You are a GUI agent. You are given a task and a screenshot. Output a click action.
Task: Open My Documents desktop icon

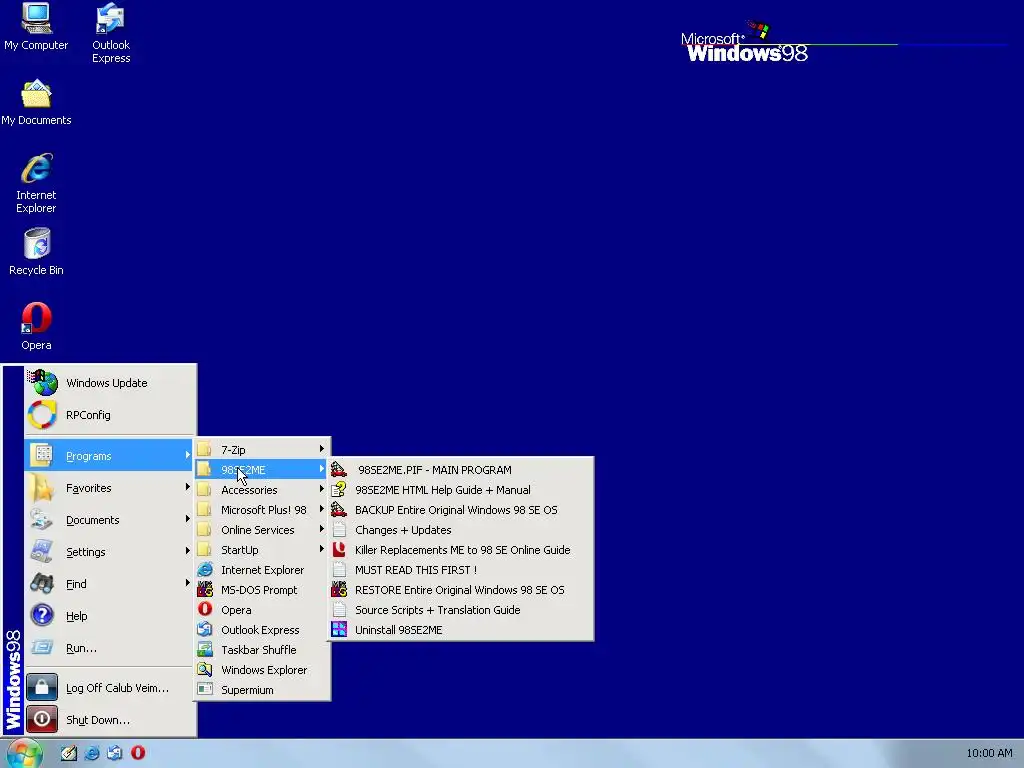[x=36, y=103]
